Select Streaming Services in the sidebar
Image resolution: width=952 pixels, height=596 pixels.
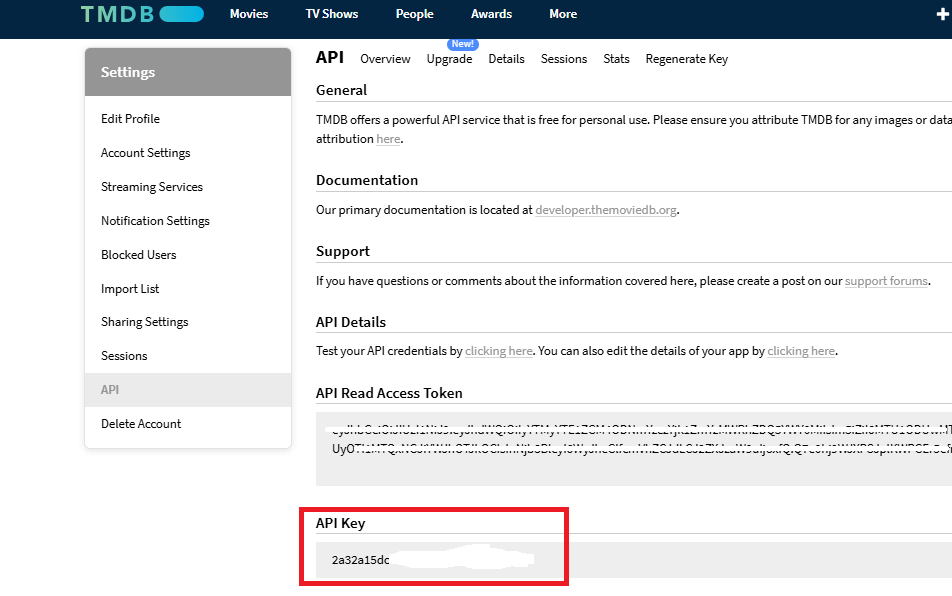pos(152,186)
